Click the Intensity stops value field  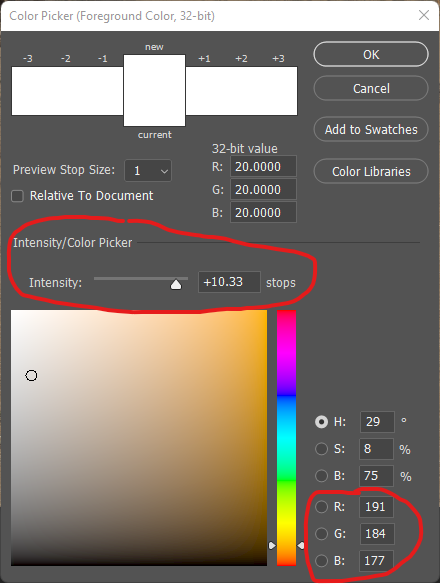click(229, 282)
